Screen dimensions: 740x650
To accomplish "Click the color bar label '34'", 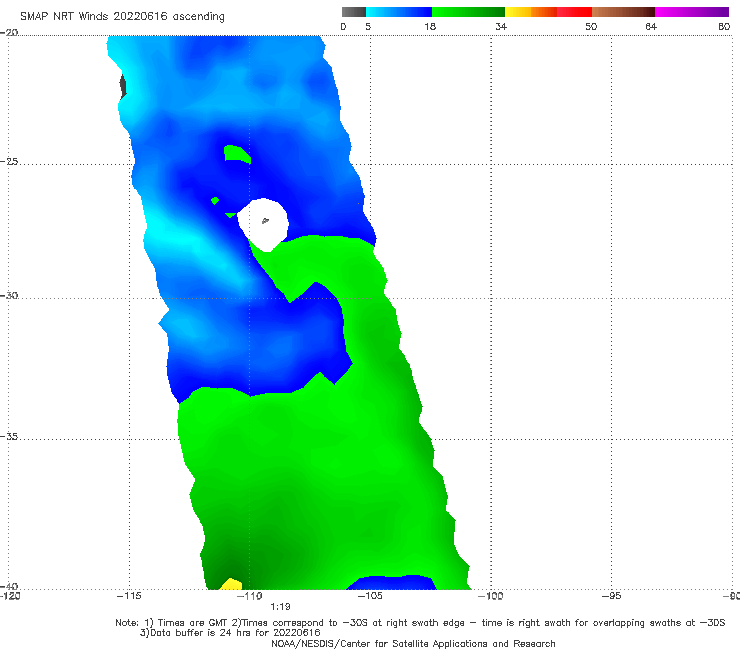I will pos(501,26).
